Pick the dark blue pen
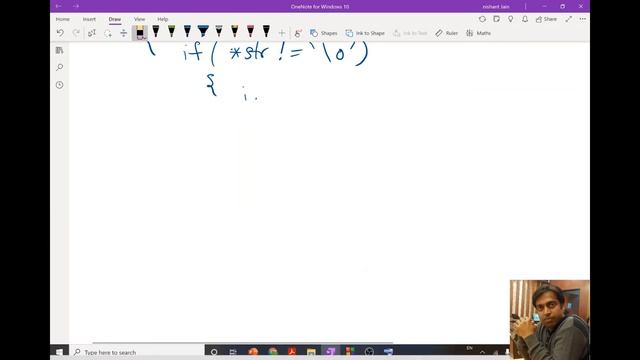 [x=187, y=31]
